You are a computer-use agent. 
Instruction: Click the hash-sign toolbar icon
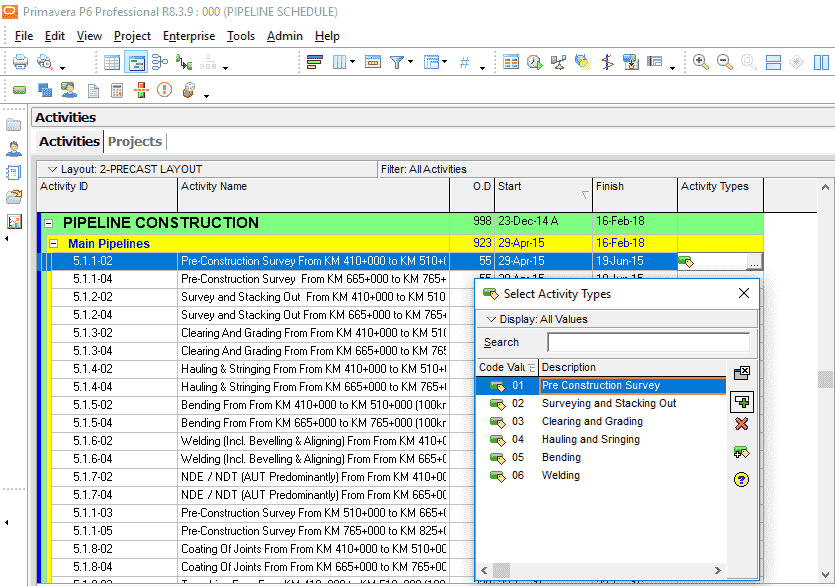click(x=464, y=62)
